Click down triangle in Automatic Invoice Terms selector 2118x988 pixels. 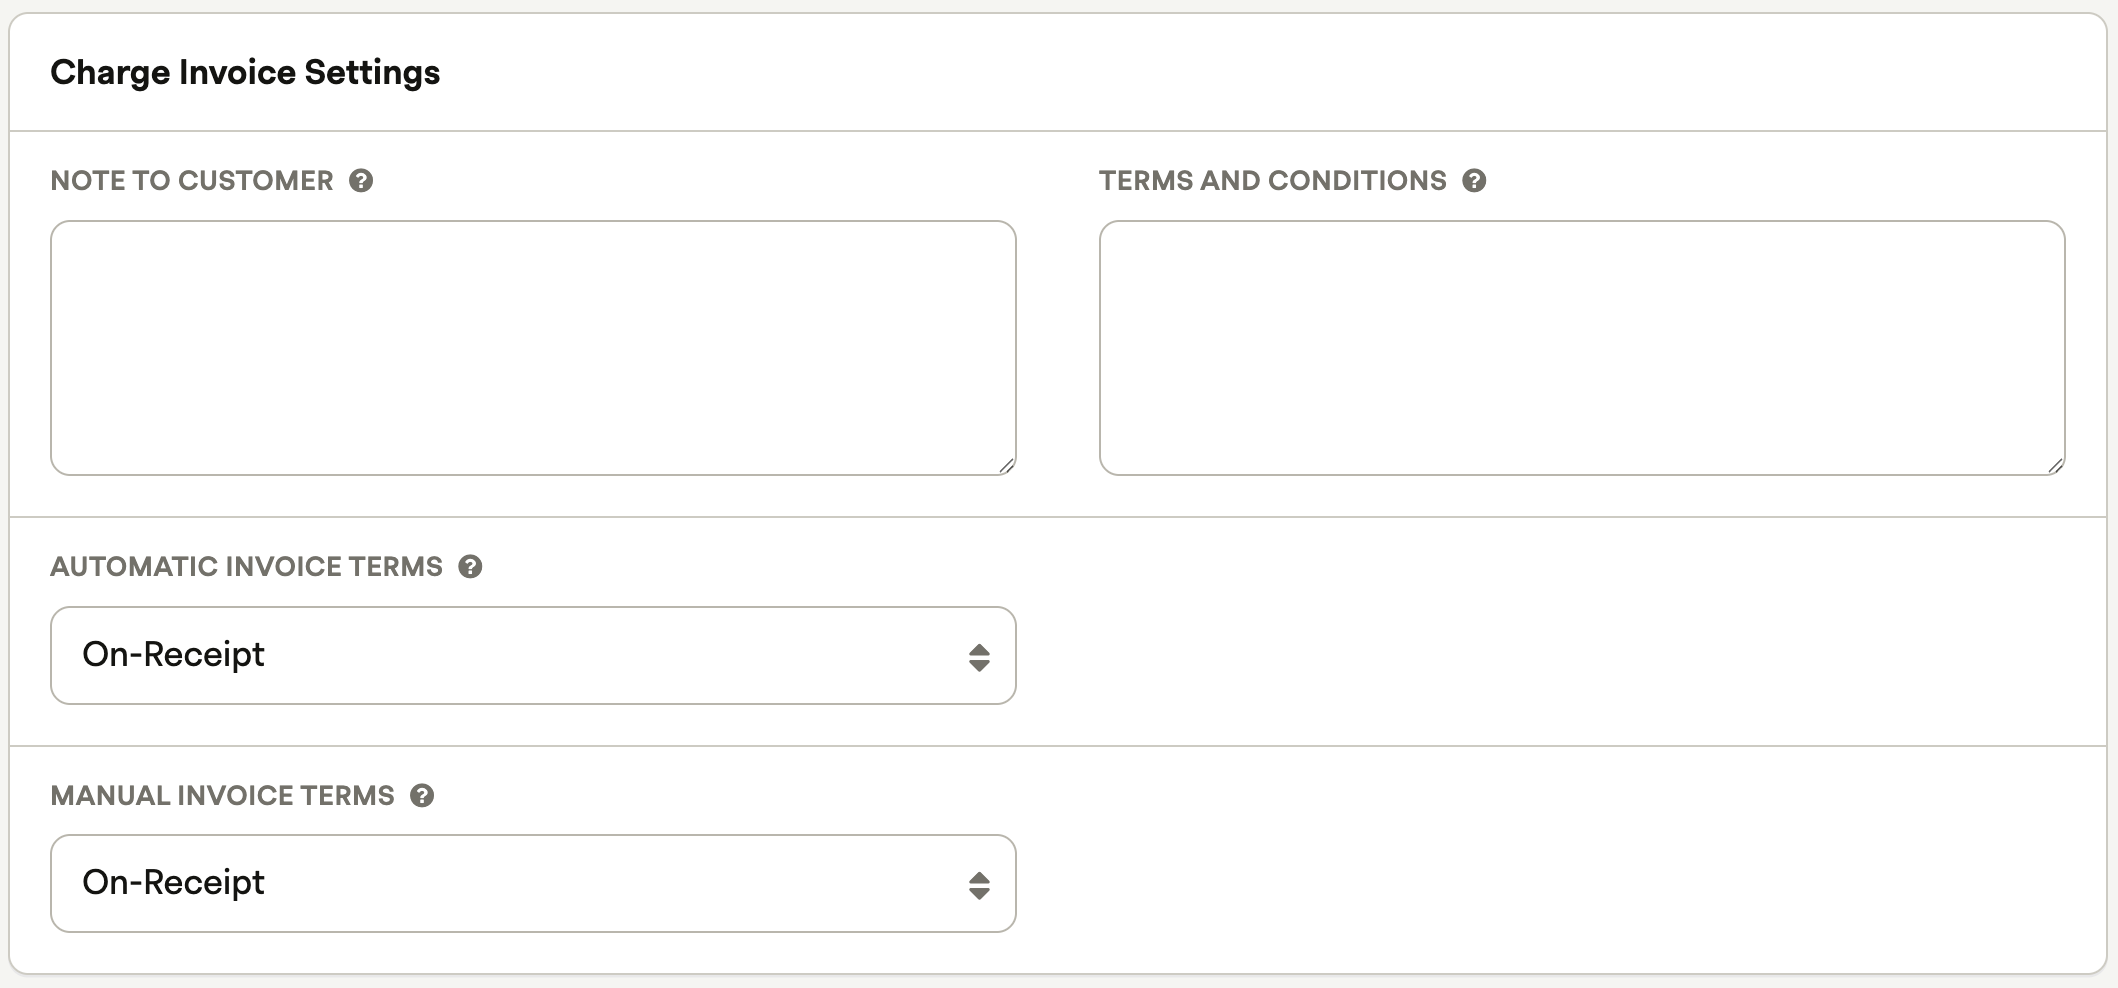(979, 665)
